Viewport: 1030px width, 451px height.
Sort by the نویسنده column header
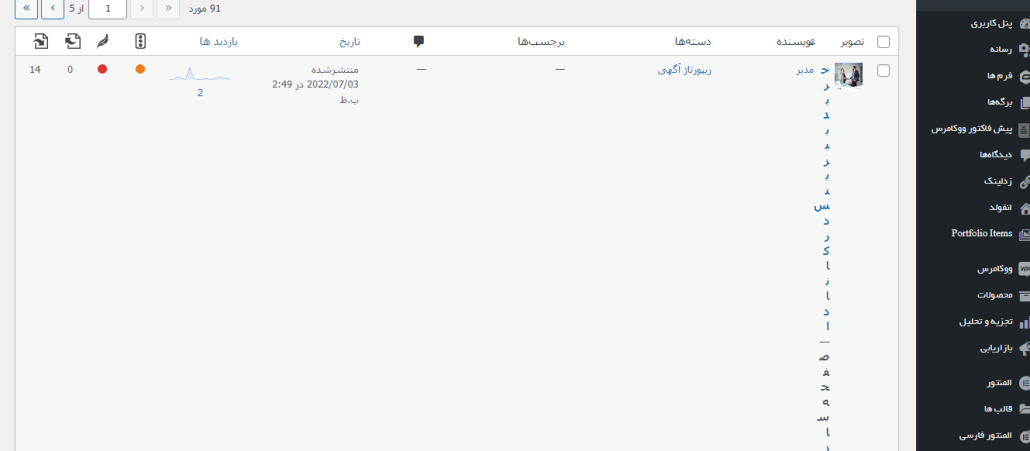pyautogui.click(x=795, y=41)
